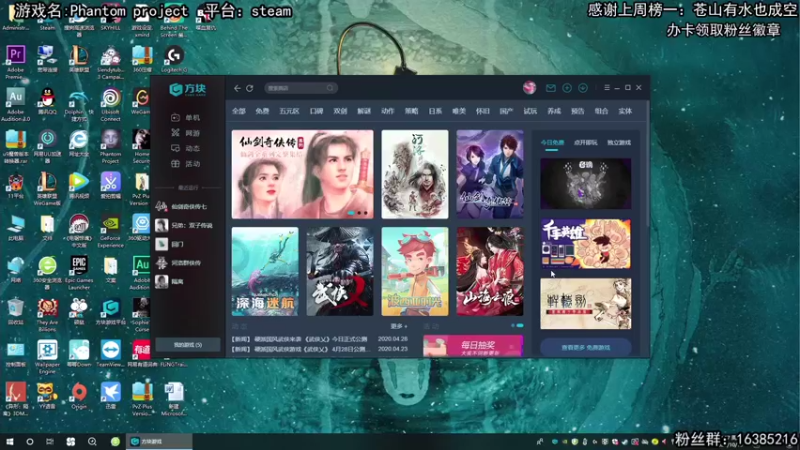Open GeForce Experience desktop icon
Image resolution: width=800 pixels, height=450 pixels.
[110, 231]
